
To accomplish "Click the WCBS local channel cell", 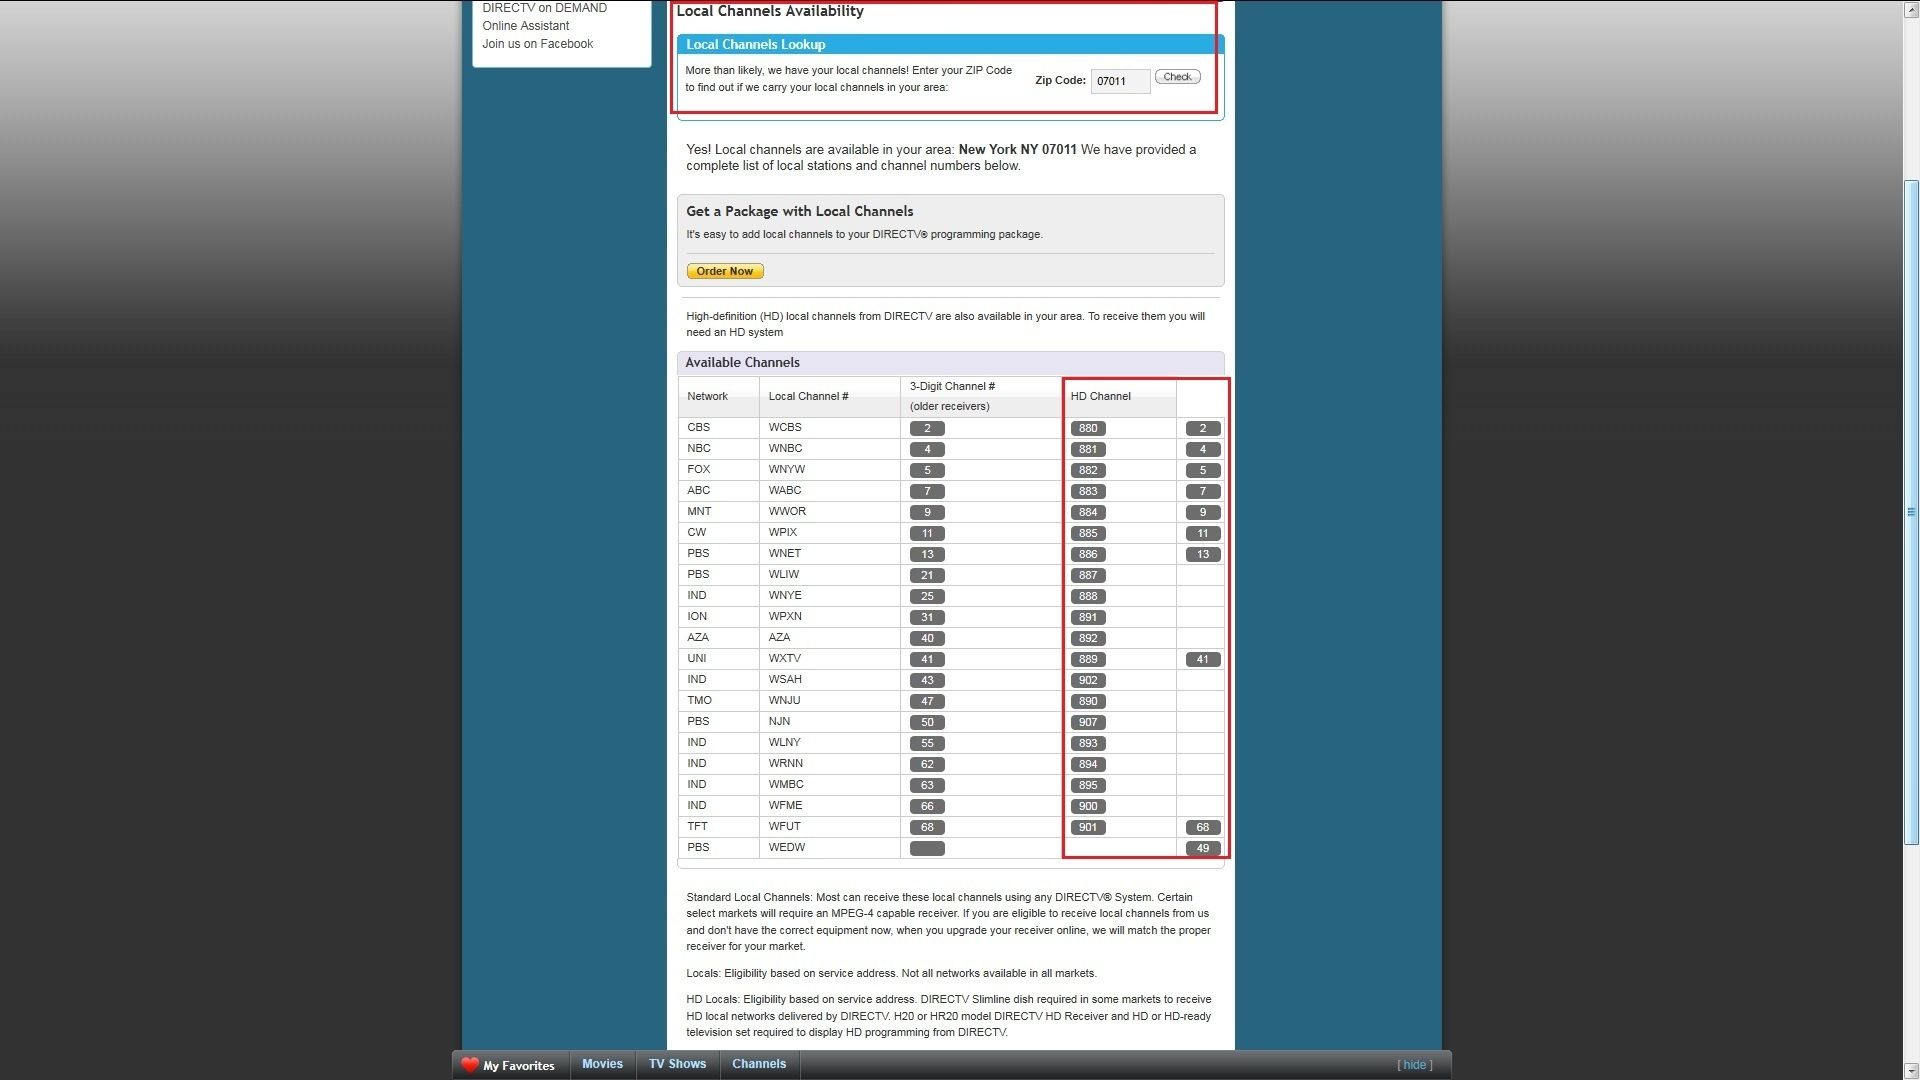I will tap(830, 428).
